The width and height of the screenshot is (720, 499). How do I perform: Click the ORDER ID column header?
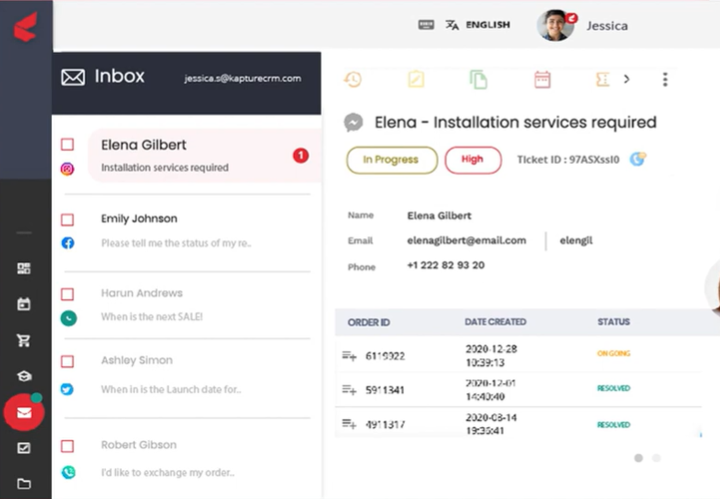point(369,322)
